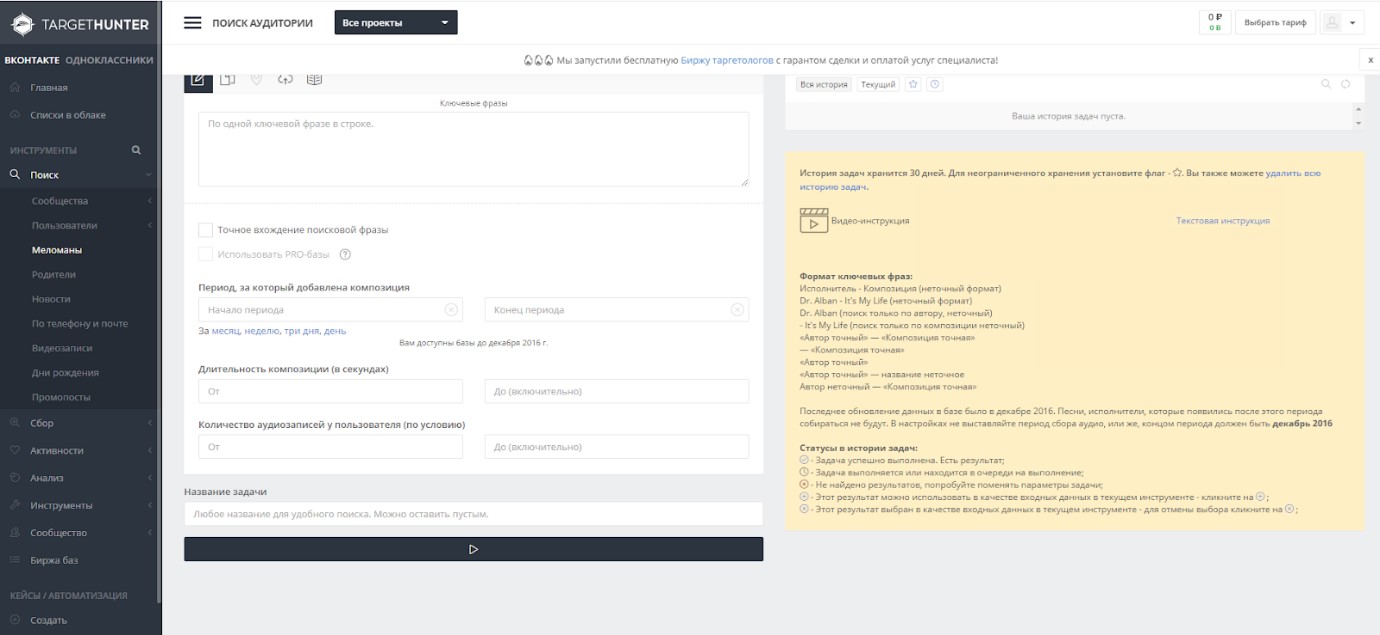1380x635 pixels.
Task: Open the Родители search item in sidebar
Action: pyautogui.click(x=54, y=274)
